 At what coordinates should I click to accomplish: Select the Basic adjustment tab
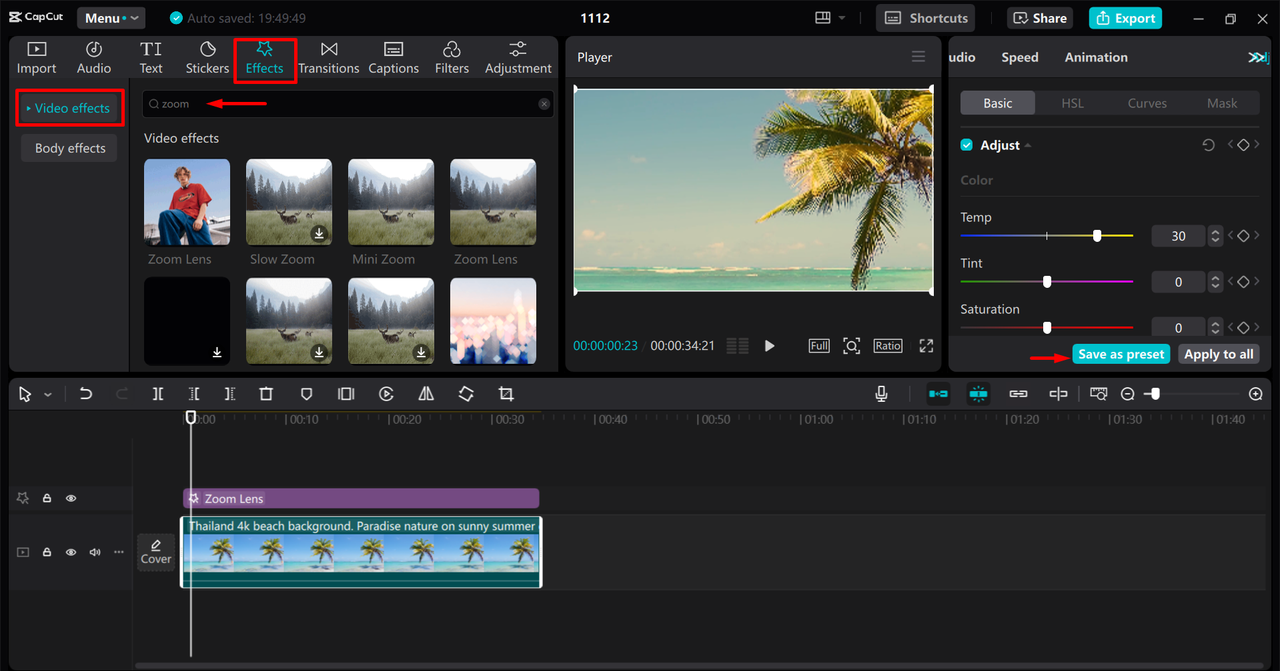pos(998,103)
